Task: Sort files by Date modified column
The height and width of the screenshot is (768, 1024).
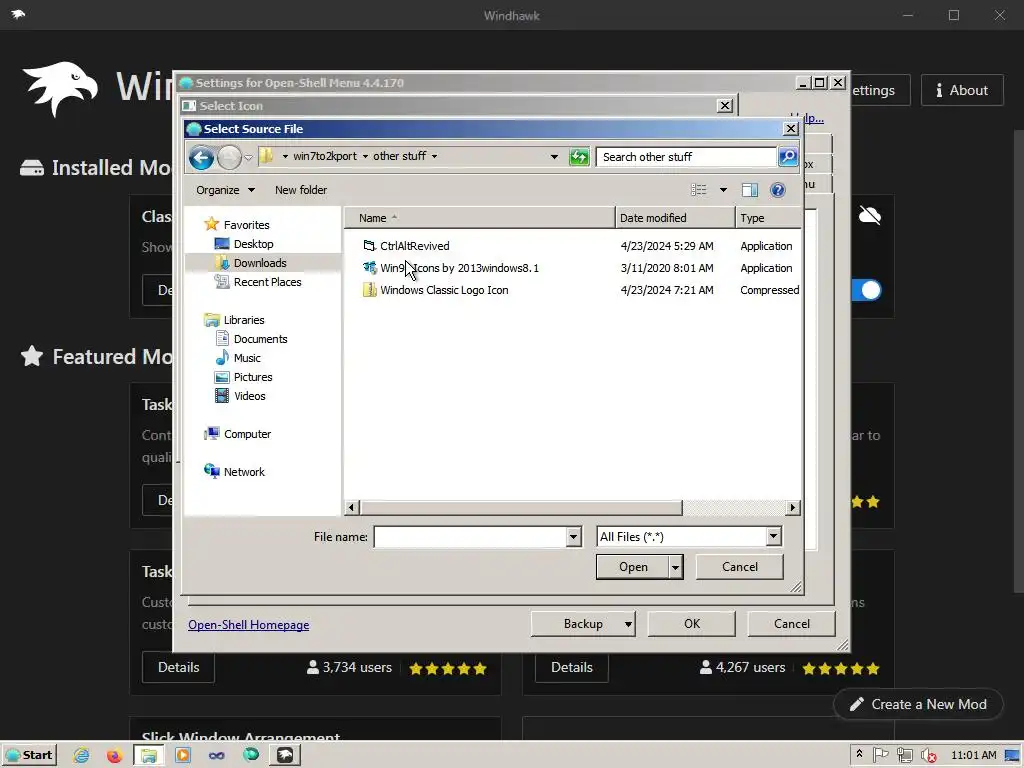Action: tap(675, 218)
